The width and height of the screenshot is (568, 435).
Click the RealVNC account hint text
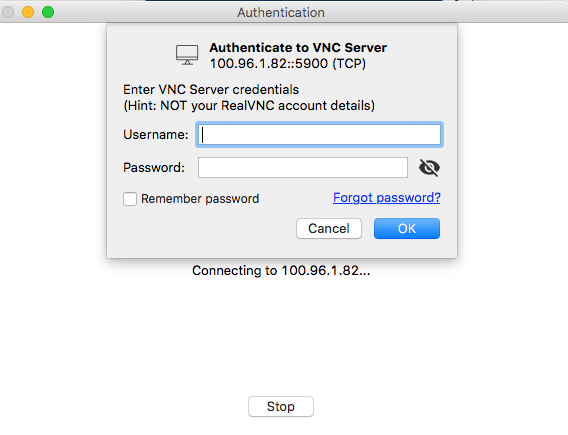tap(249, 106)
